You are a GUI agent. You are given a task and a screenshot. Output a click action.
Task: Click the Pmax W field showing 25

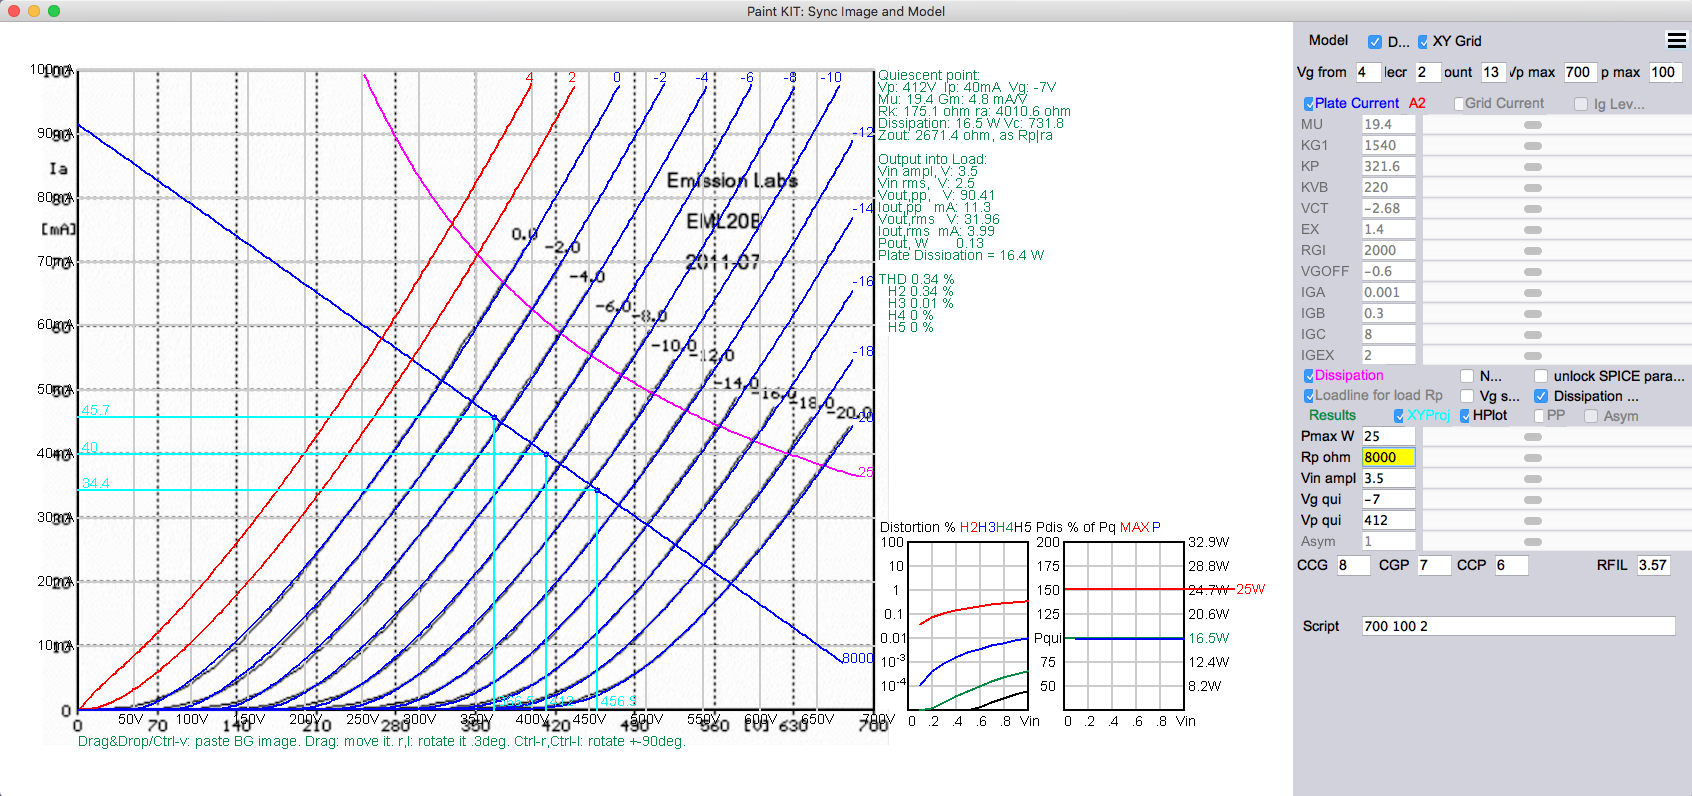[1388, 437]
